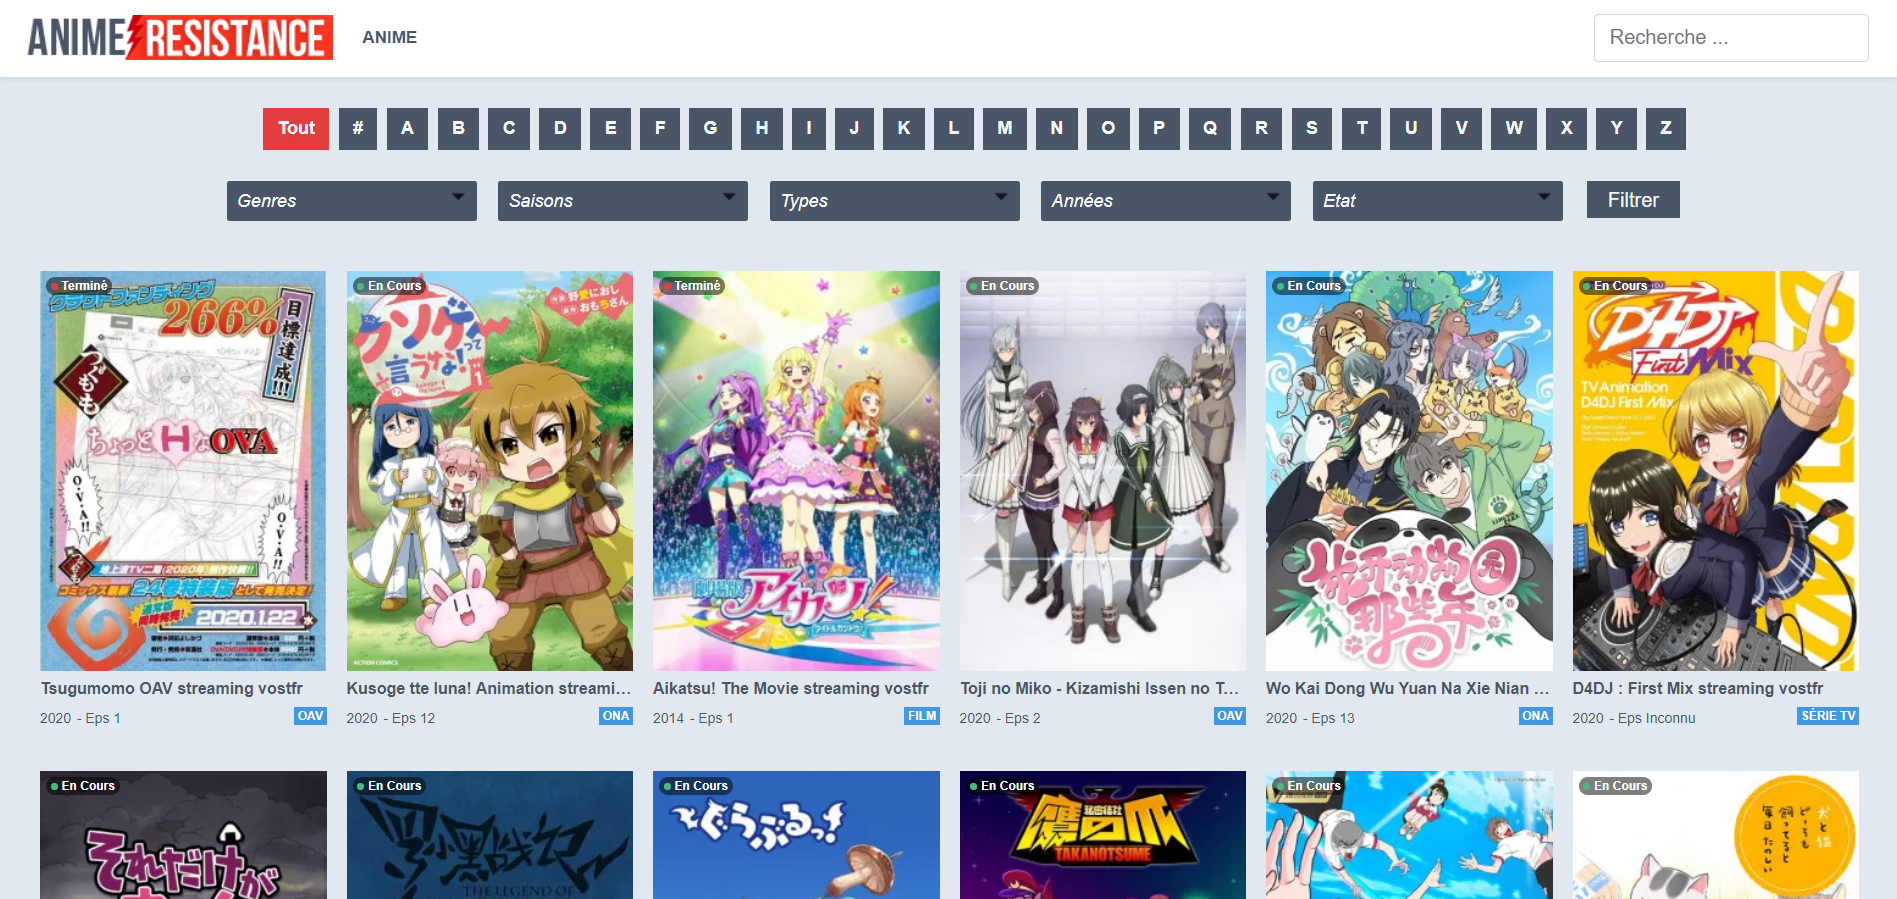
Task: Open the ANIME menu item
Action: click(389, 37)
